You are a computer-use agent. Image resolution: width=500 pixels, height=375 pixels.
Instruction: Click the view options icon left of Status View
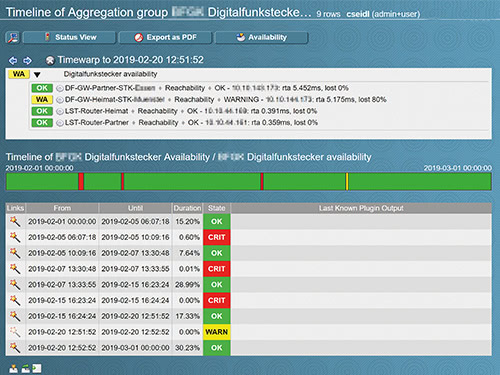(13, 37)
